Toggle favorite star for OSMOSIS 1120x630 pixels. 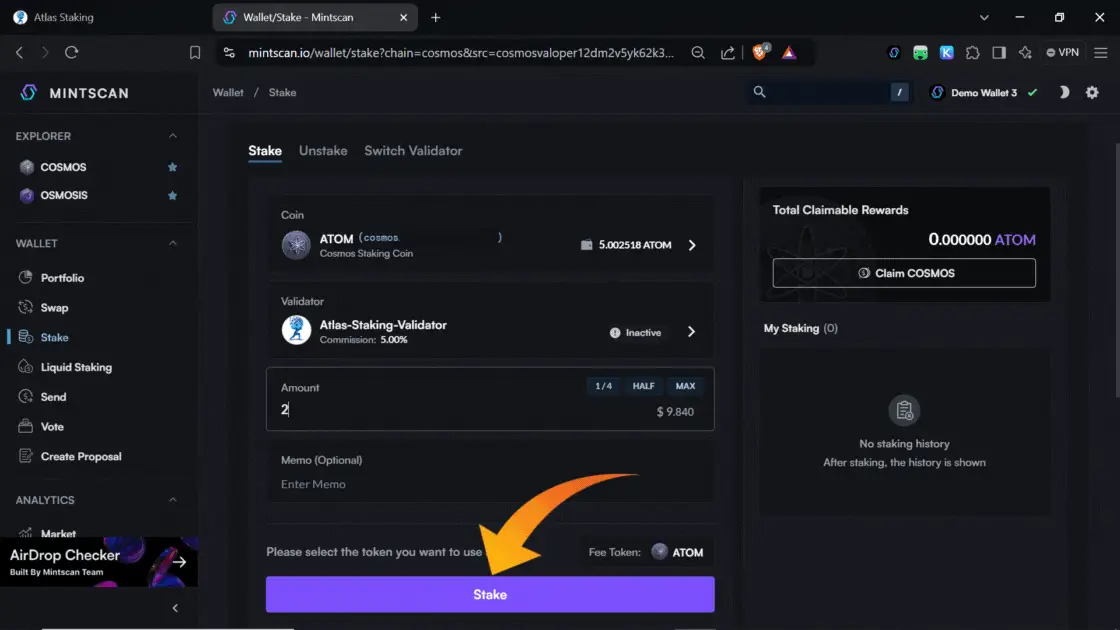point(173,195)
